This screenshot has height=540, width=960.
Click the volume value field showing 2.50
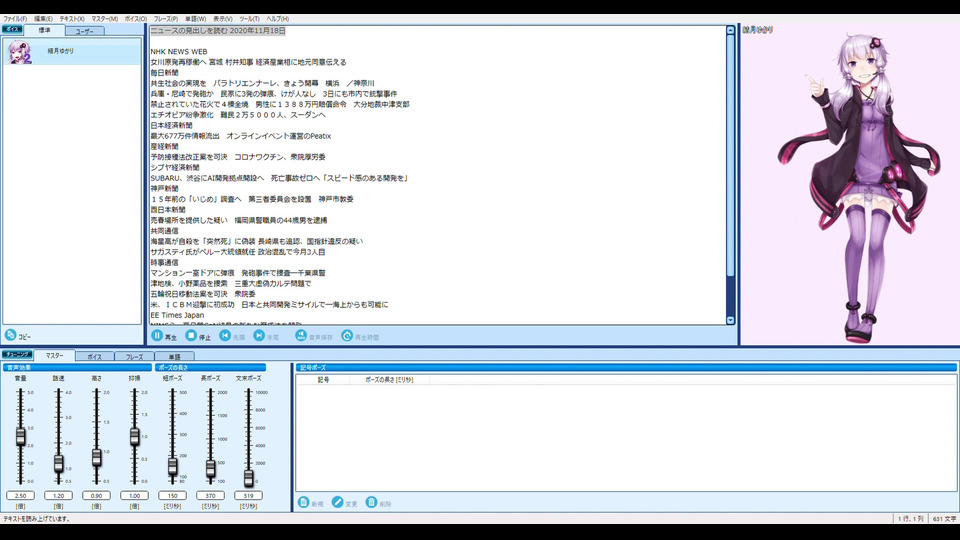click(21, 495)
